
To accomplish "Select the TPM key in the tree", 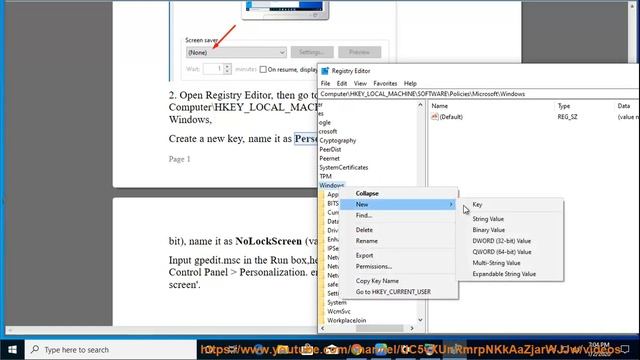I will point(325,176).
